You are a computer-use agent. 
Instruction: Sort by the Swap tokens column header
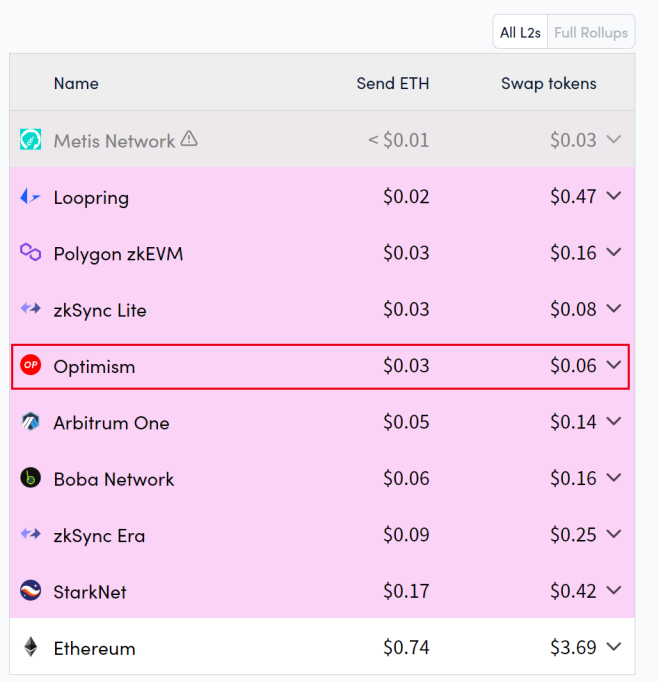(548, 84)
